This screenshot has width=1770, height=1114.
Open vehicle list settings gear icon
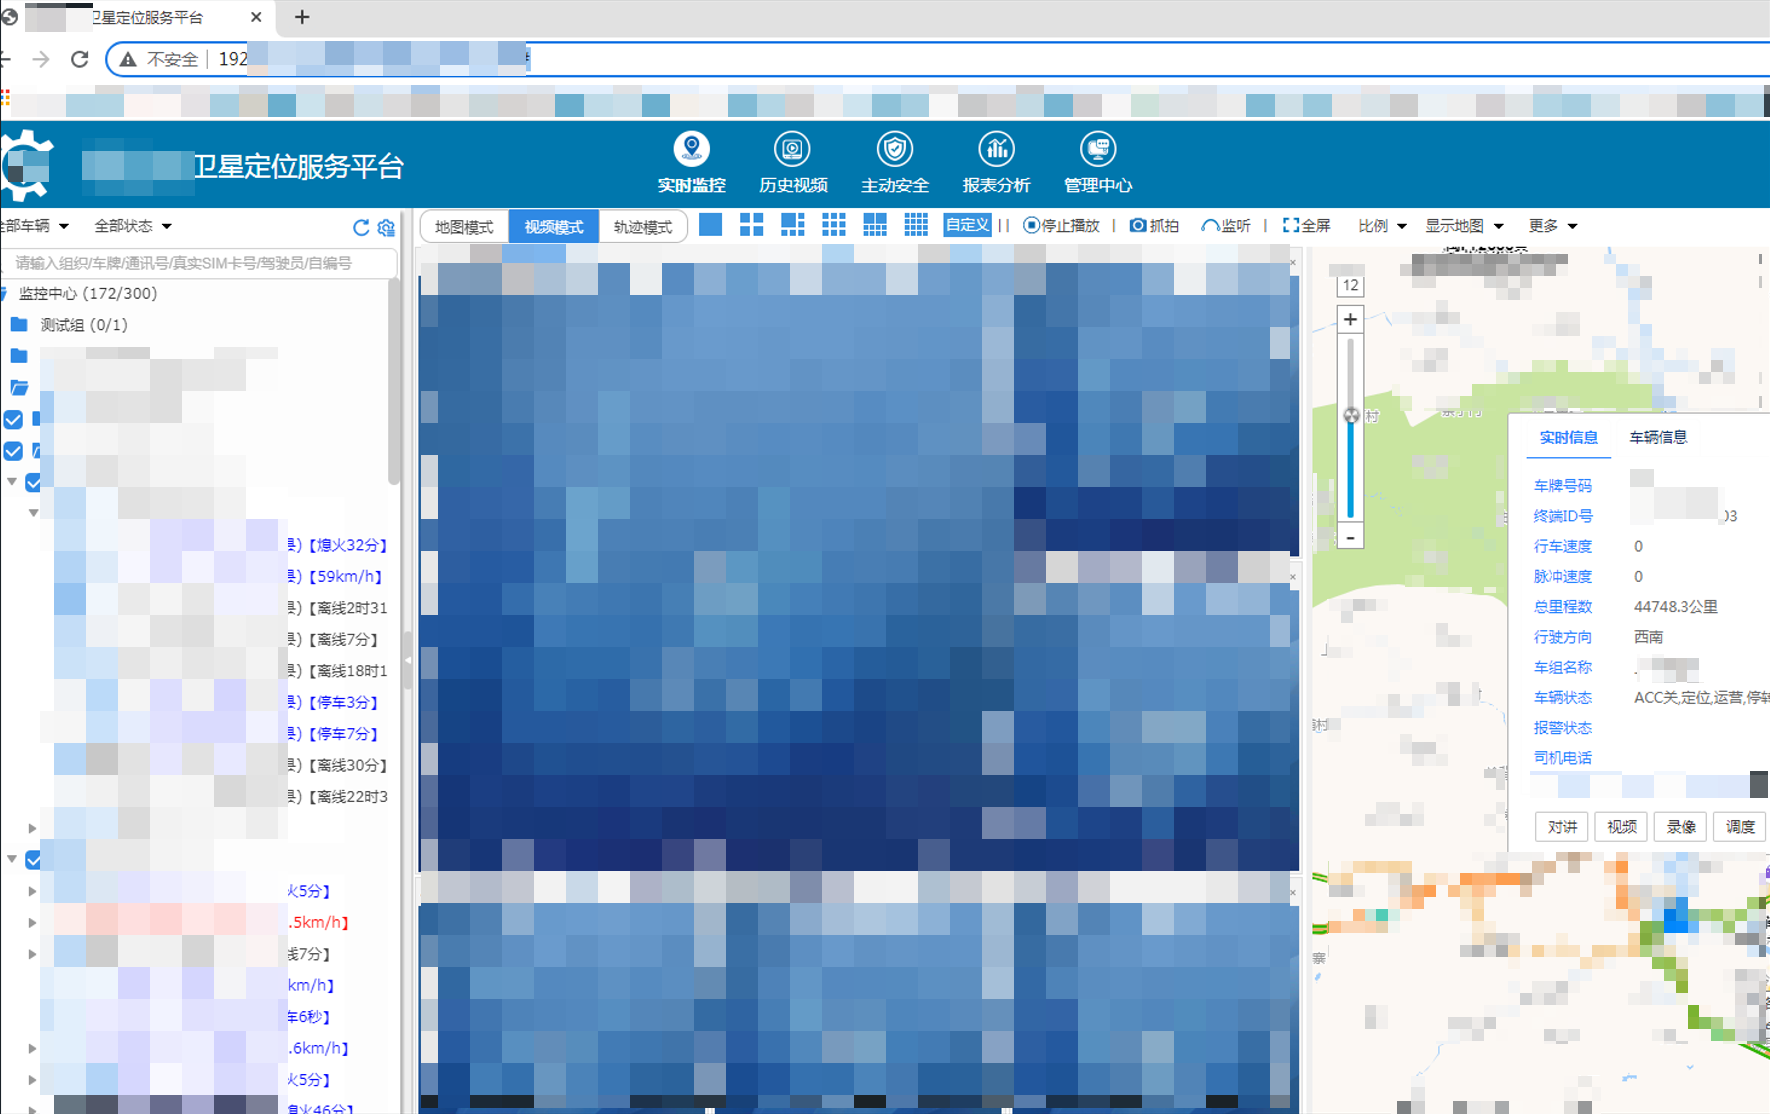coord(386,228)
